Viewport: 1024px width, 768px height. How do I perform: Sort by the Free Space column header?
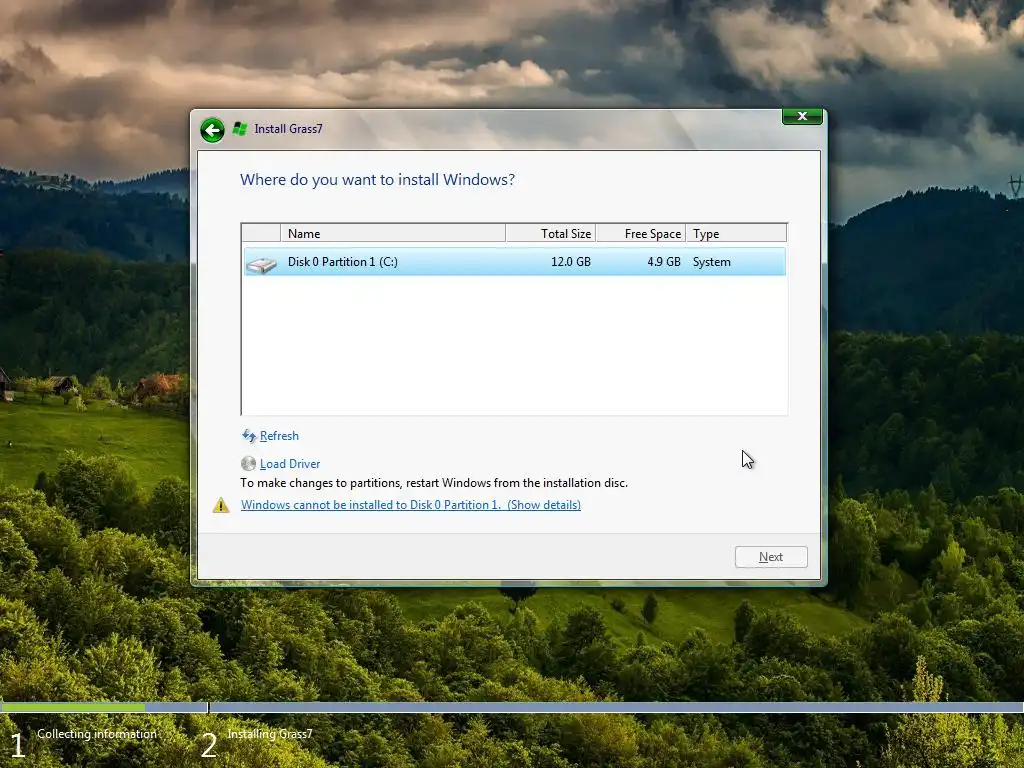tap(641, 233)
